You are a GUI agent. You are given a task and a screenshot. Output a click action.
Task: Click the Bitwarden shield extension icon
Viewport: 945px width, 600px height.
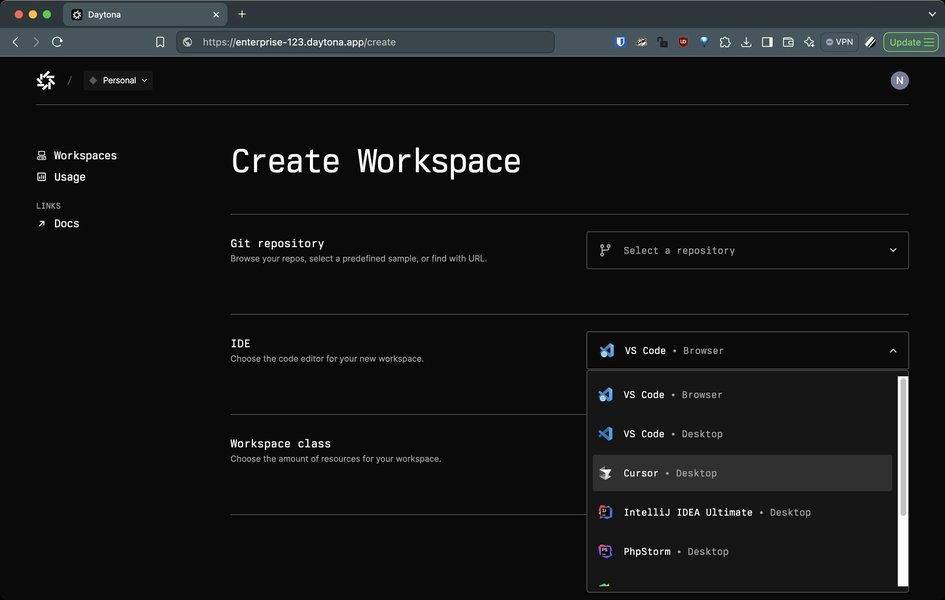pos(620,42)
